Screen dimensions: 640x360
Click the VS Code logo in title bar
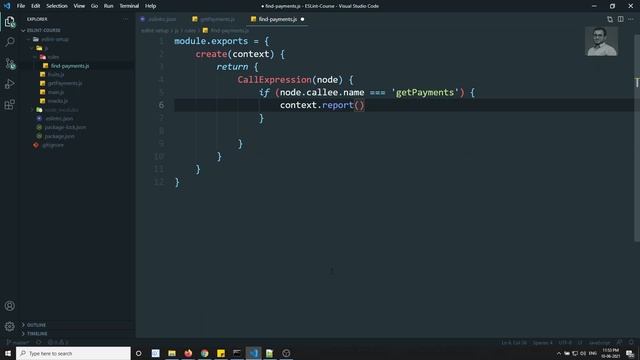coord(7,6)
